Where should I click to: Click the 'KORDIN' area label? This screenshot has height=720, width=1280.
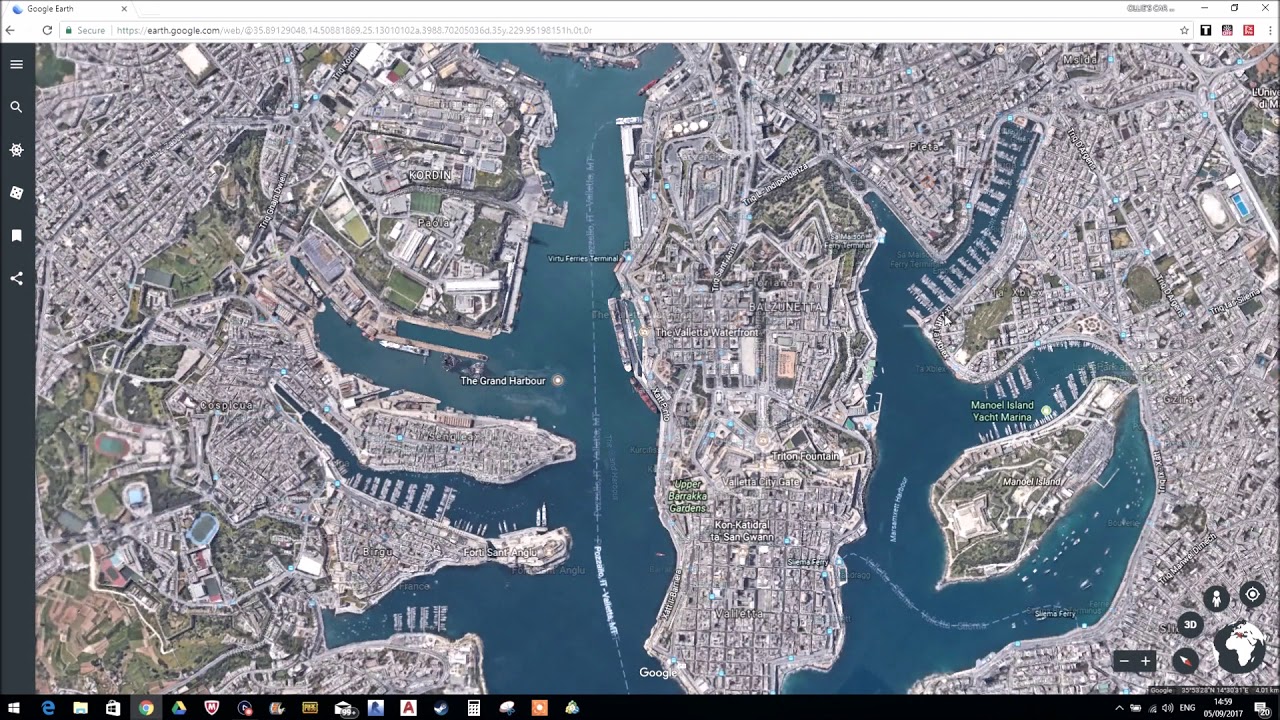point(430,175)
